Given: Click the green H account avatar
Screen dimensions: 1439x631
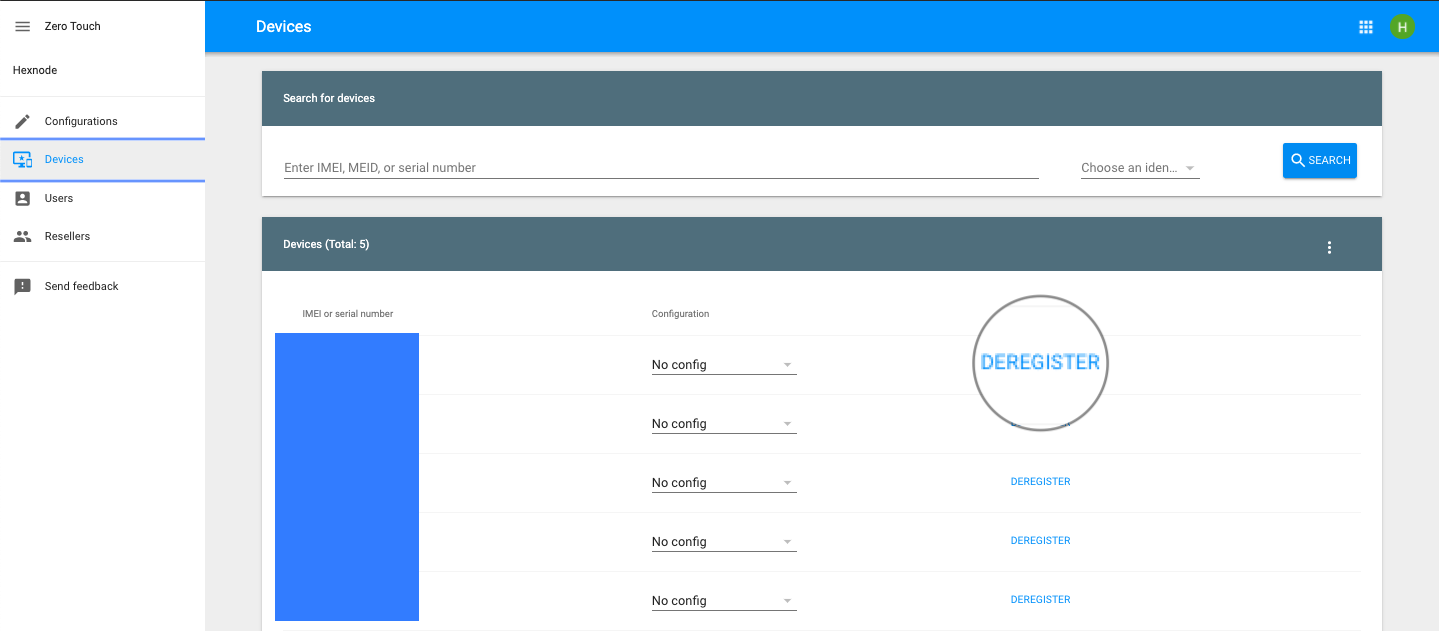Looking at the screenshot, I should [1402, 27].
